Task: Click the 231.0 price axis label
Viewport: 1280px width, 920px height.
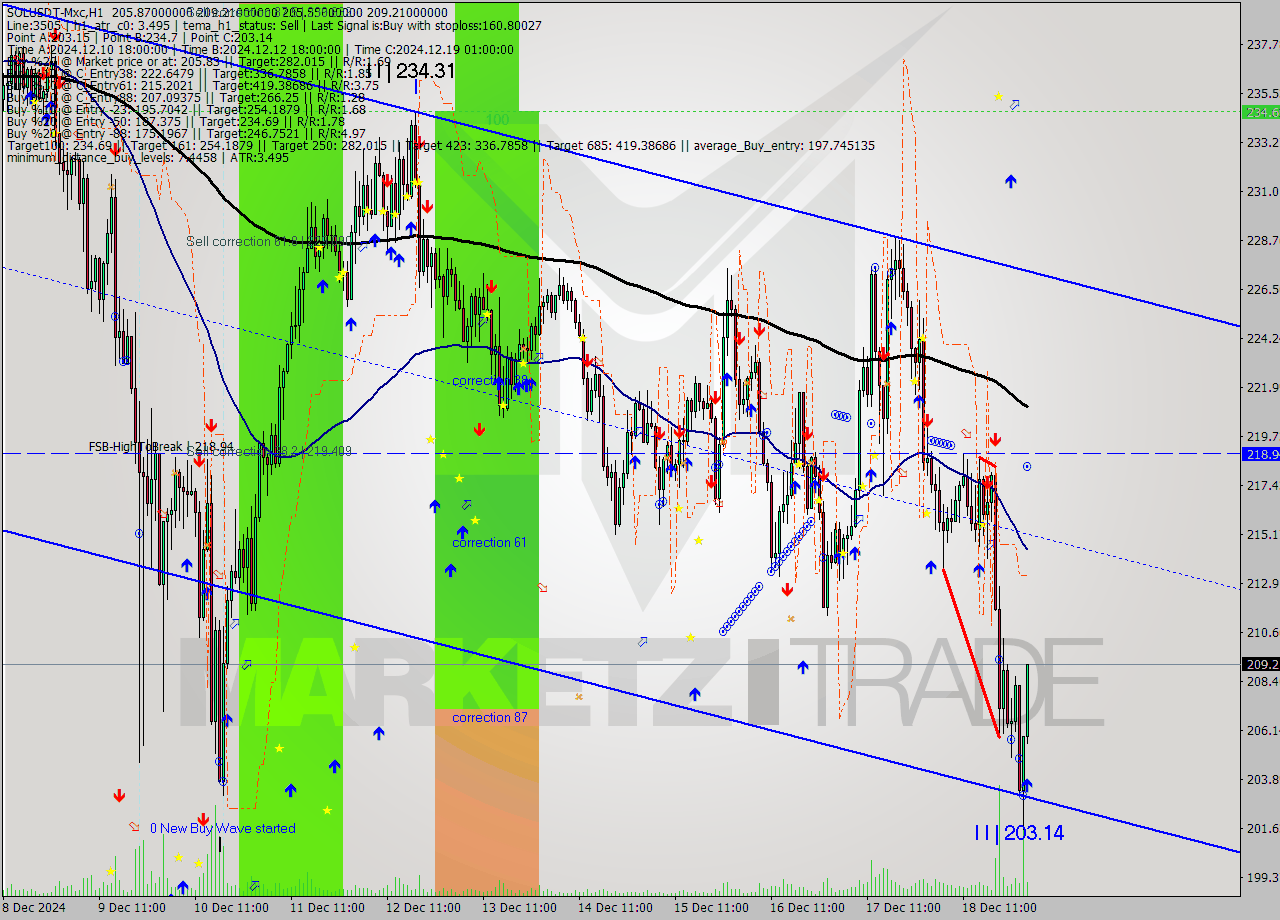Action: (1262, 192)
